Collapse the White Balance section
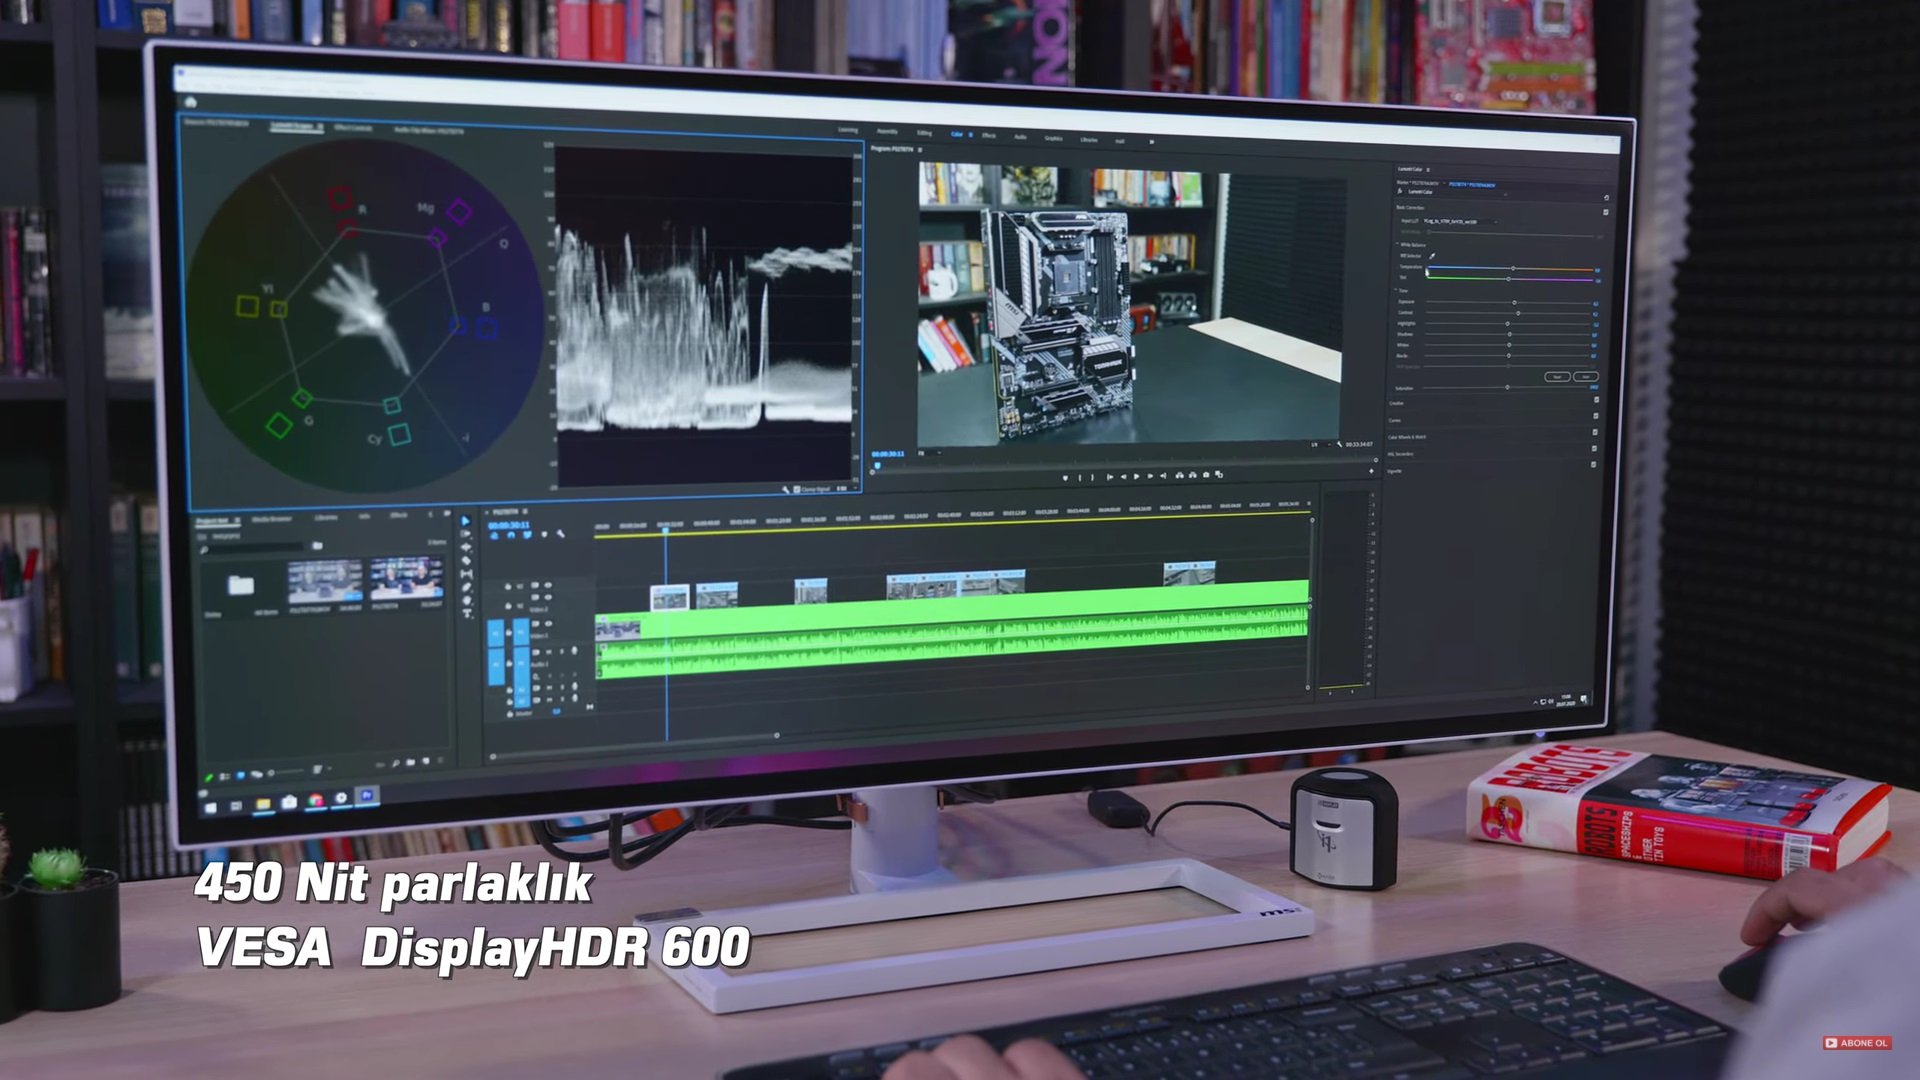 1398,244
